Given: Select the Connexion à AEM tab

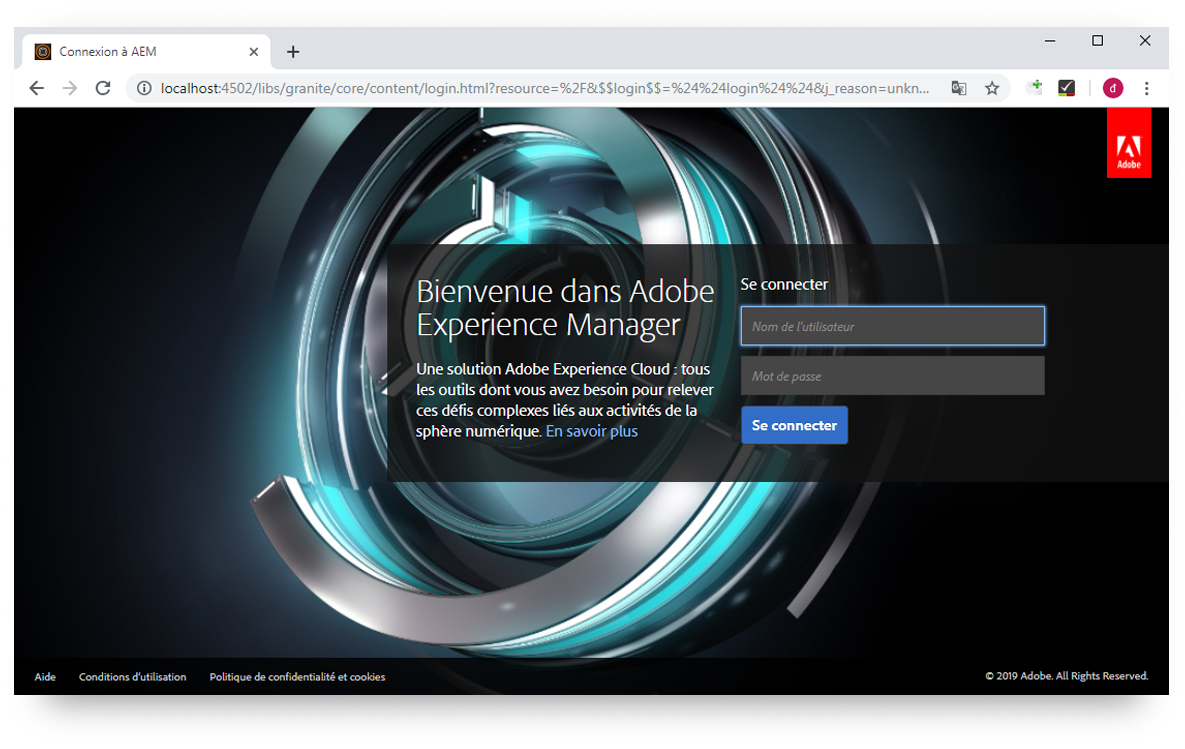Looking at the screenshot, I should 147,51.
